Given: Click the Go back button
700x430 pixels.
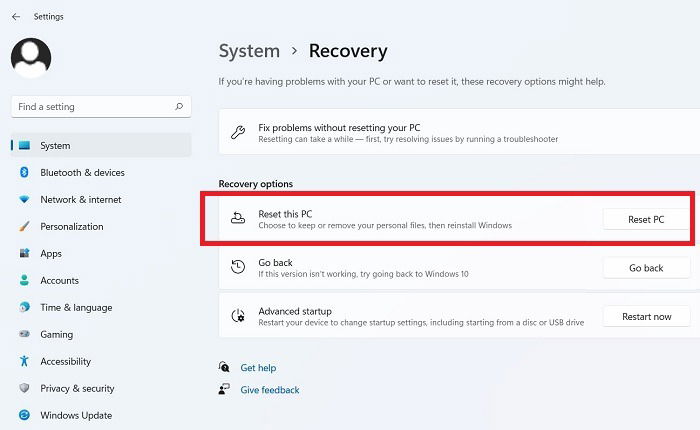Looking at the screenshot, I should [646, 268].
